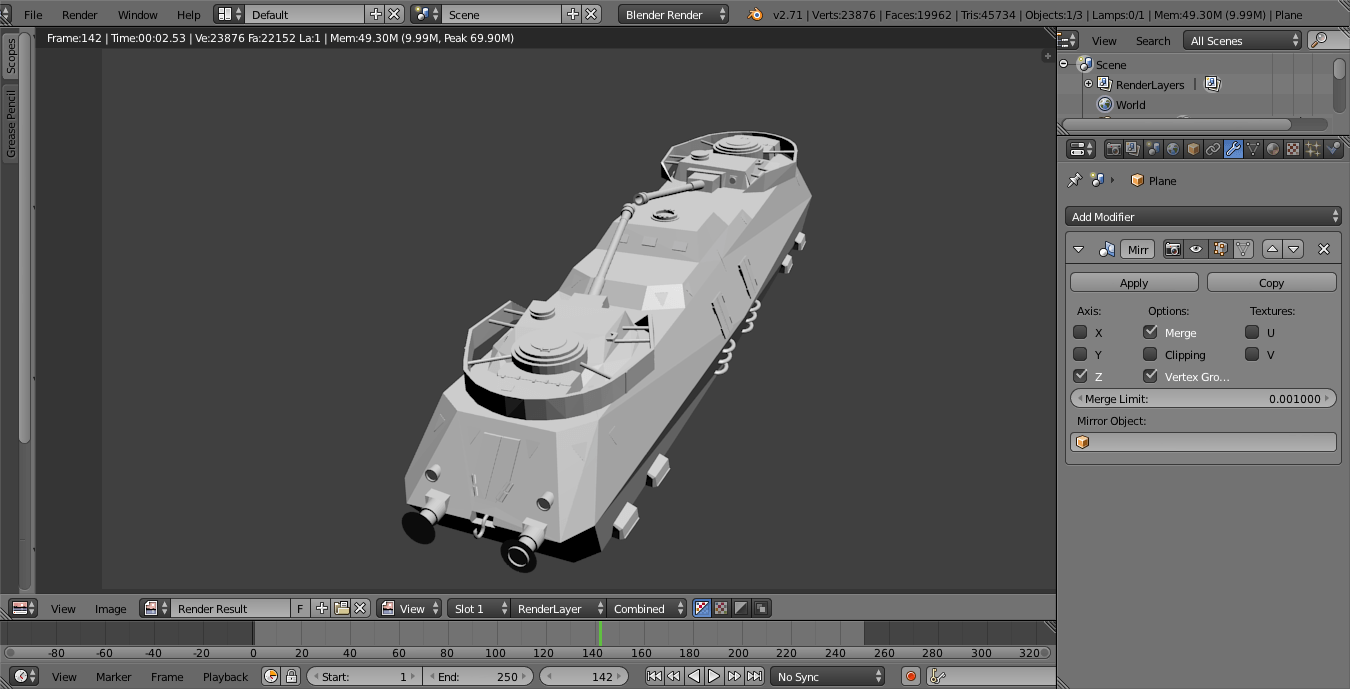The image size is (1350, 689).
Task: Open the Object properties cube tab
Action: (x=1193, y=149)
